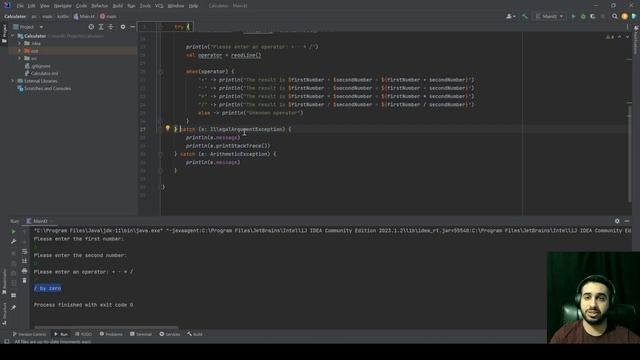Viewport: 640px width, 360px height.
Task: Open Search Everywhere magnifier
Action: click(615, 16)
